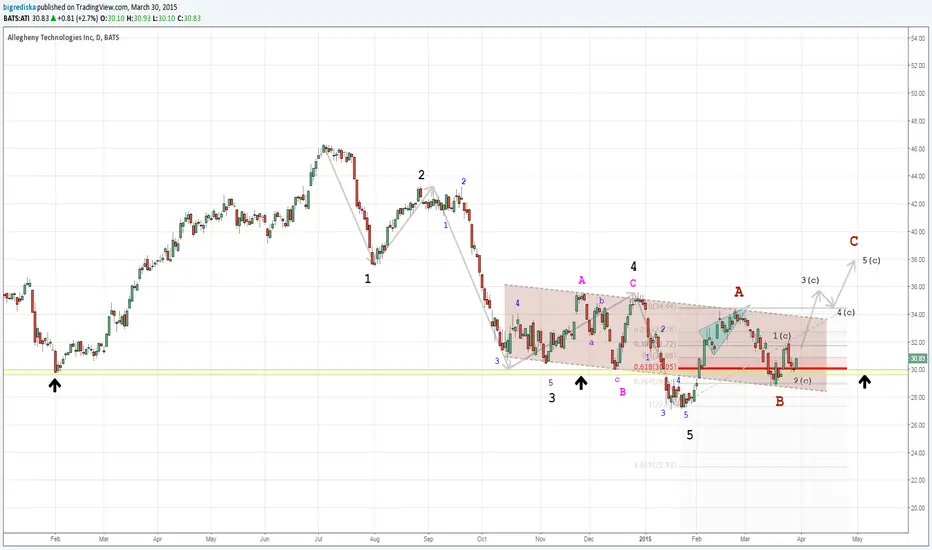Select the 5 (c) wave projection label

[x=871, y=260]
